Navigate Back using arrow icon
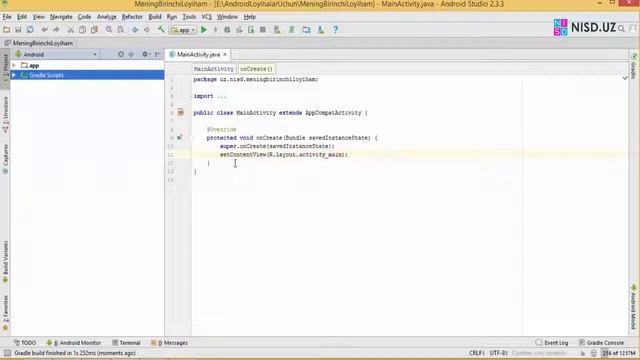This screenshot has width=640, height=360. [135, 30]
